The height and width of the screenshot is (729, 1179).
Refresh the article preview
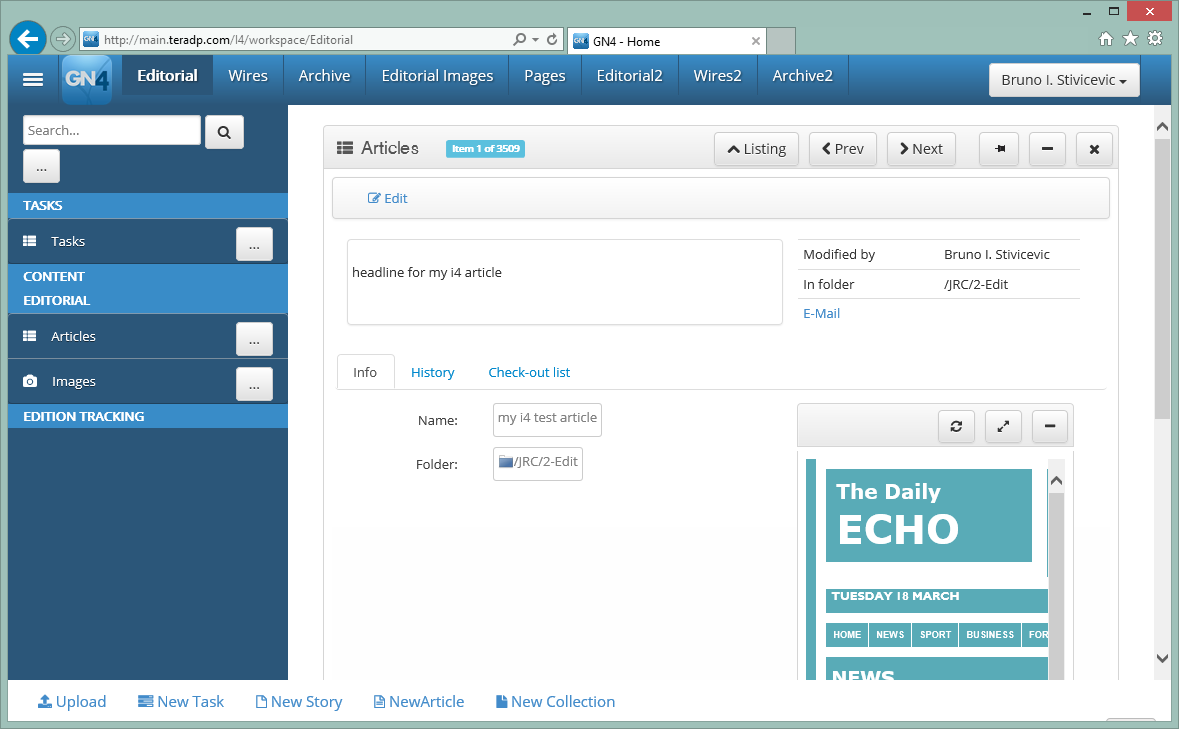[x=956, y=426]
